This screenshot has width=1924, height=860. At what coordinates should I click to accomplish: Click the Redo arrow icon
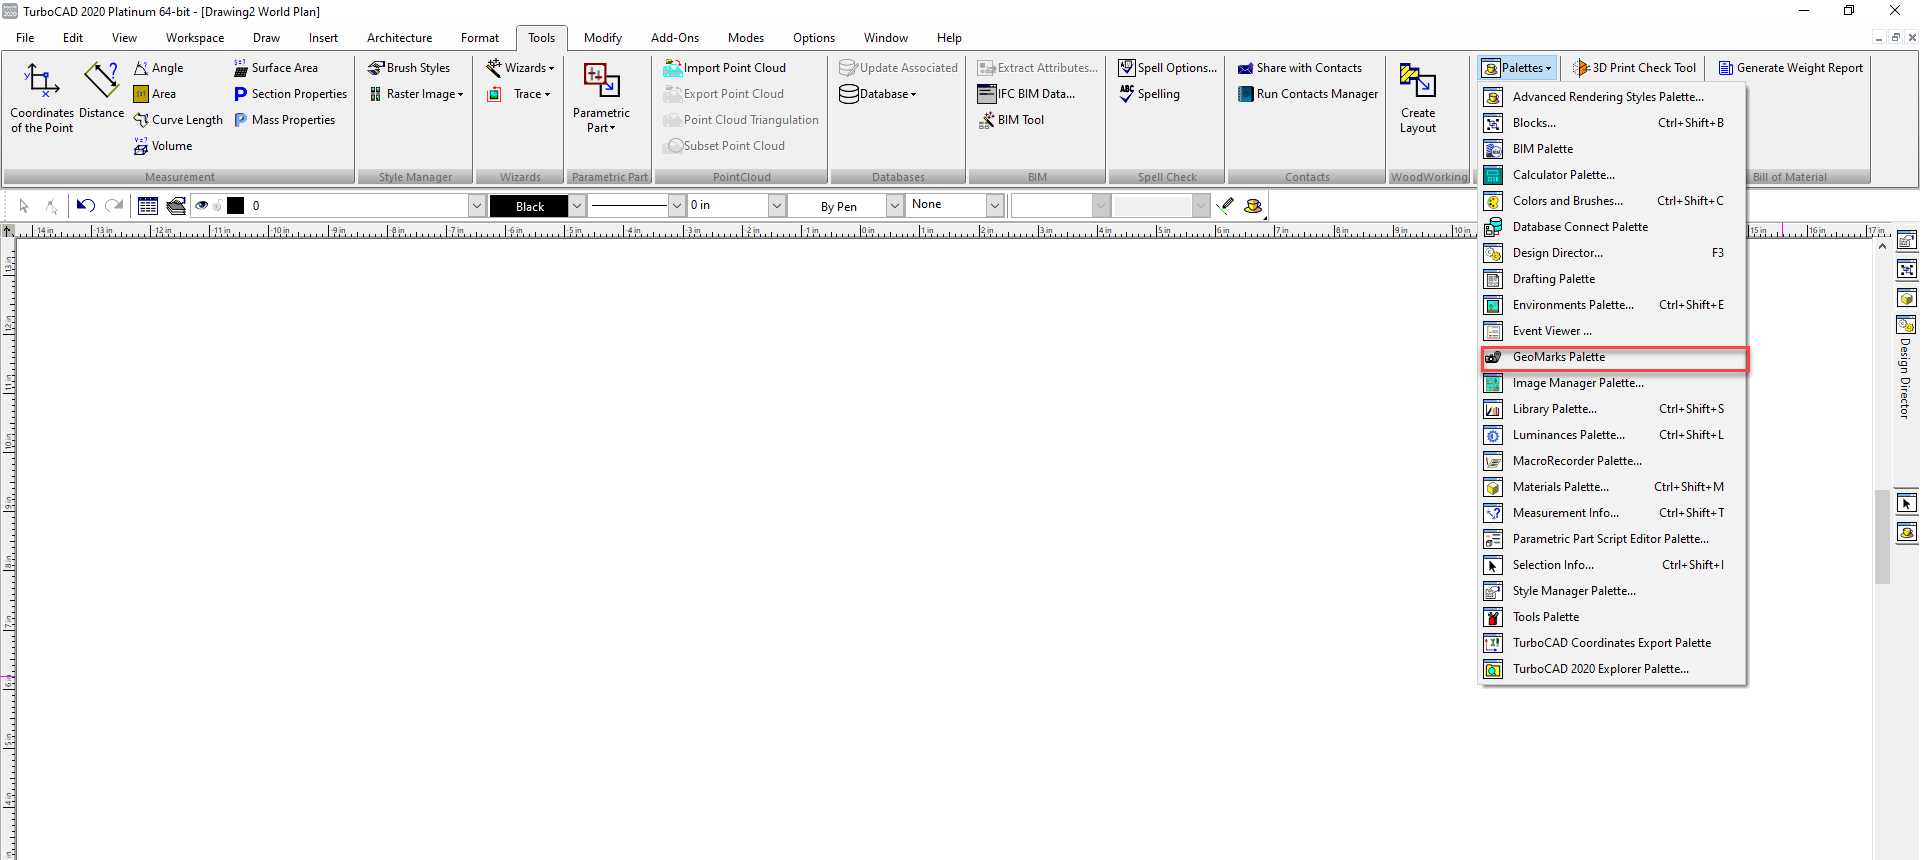[114, 206]
